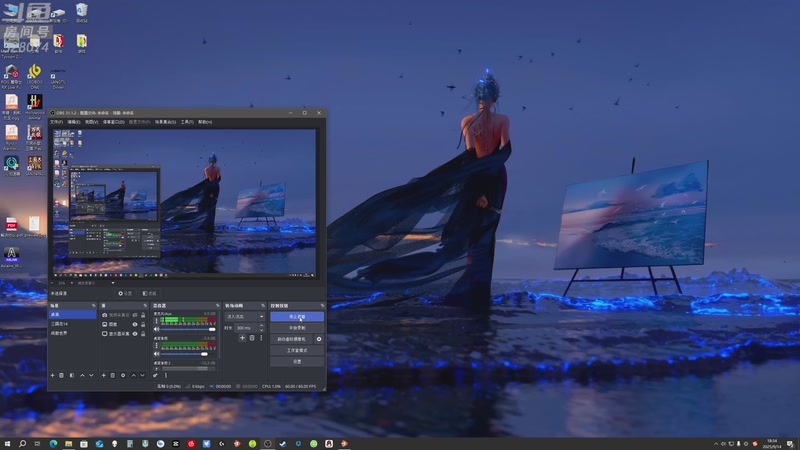Open the 工具(T) menu

click(x=187, y=122)
